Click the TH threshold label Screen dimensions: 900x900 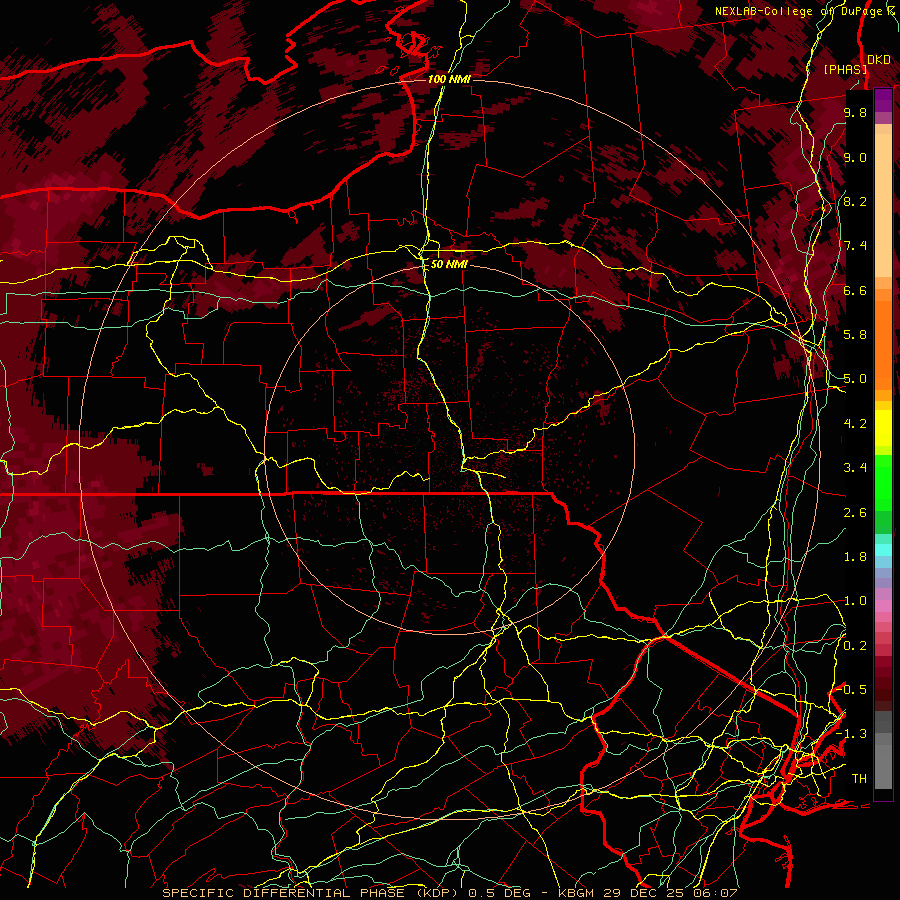(x=859, y=779)
